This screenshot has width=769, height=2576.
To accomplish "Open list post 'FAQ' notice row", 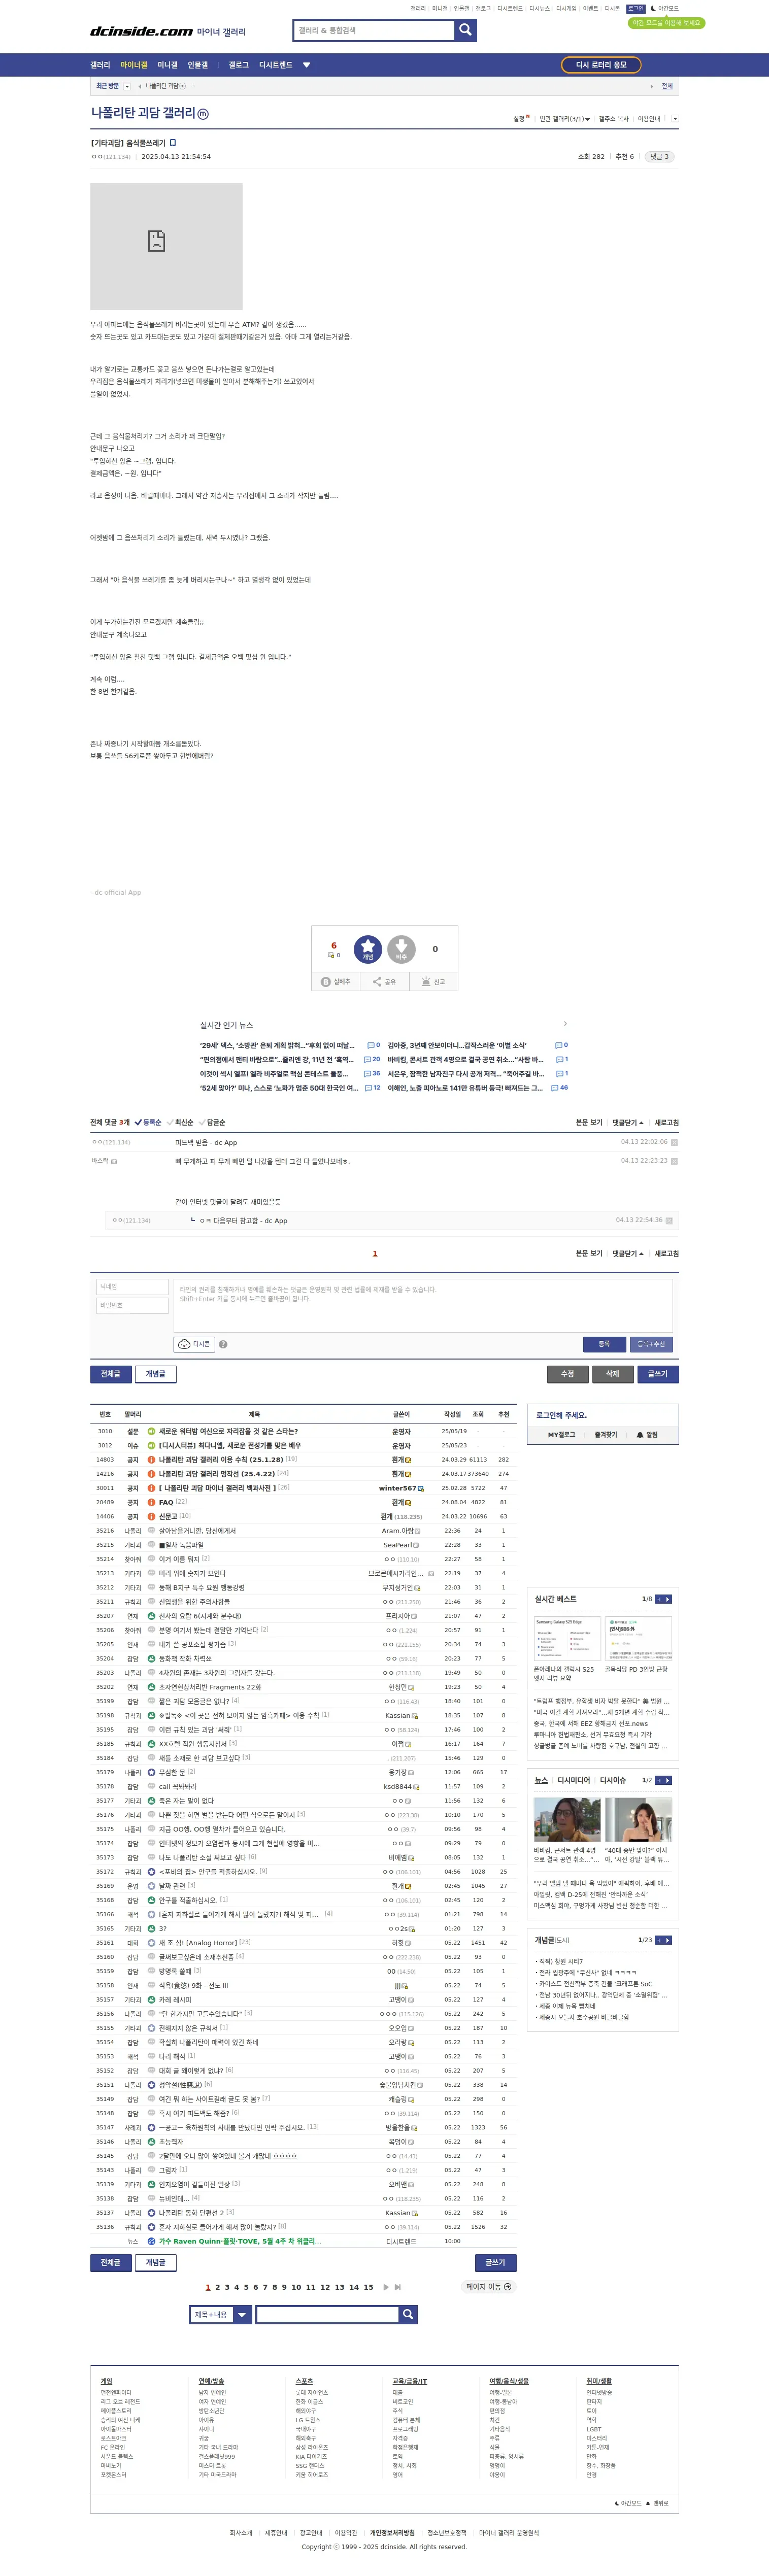I will click(x=166, y=1502).
